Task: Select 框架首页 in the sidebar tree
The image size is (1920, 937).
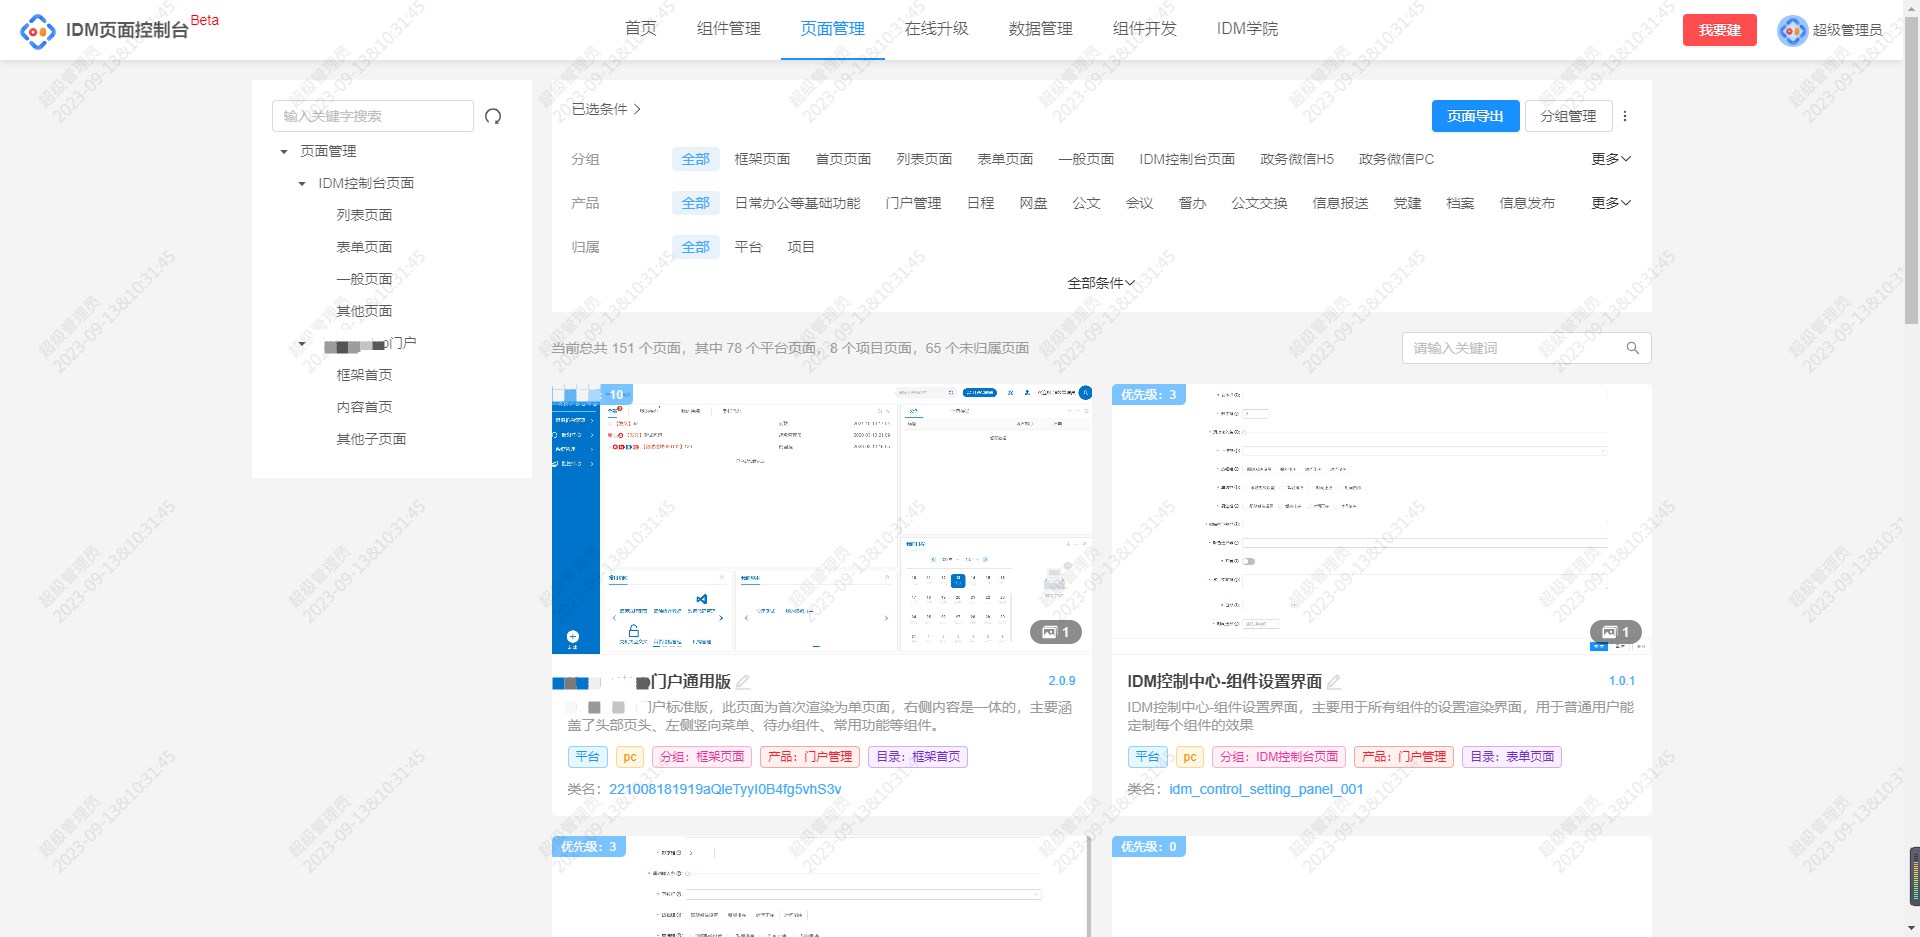Action: 364,375
